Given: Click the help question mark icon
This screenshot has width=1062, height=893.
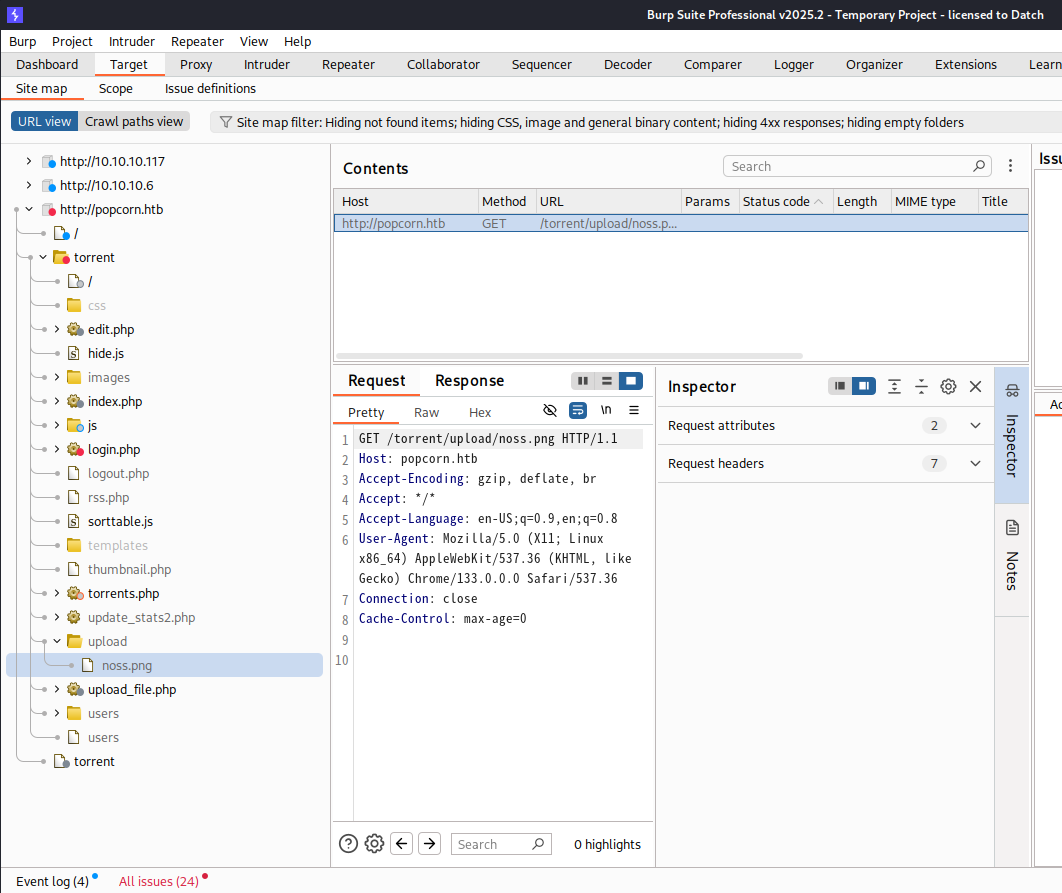Looking at the screenshot, I should coord(348,844).
